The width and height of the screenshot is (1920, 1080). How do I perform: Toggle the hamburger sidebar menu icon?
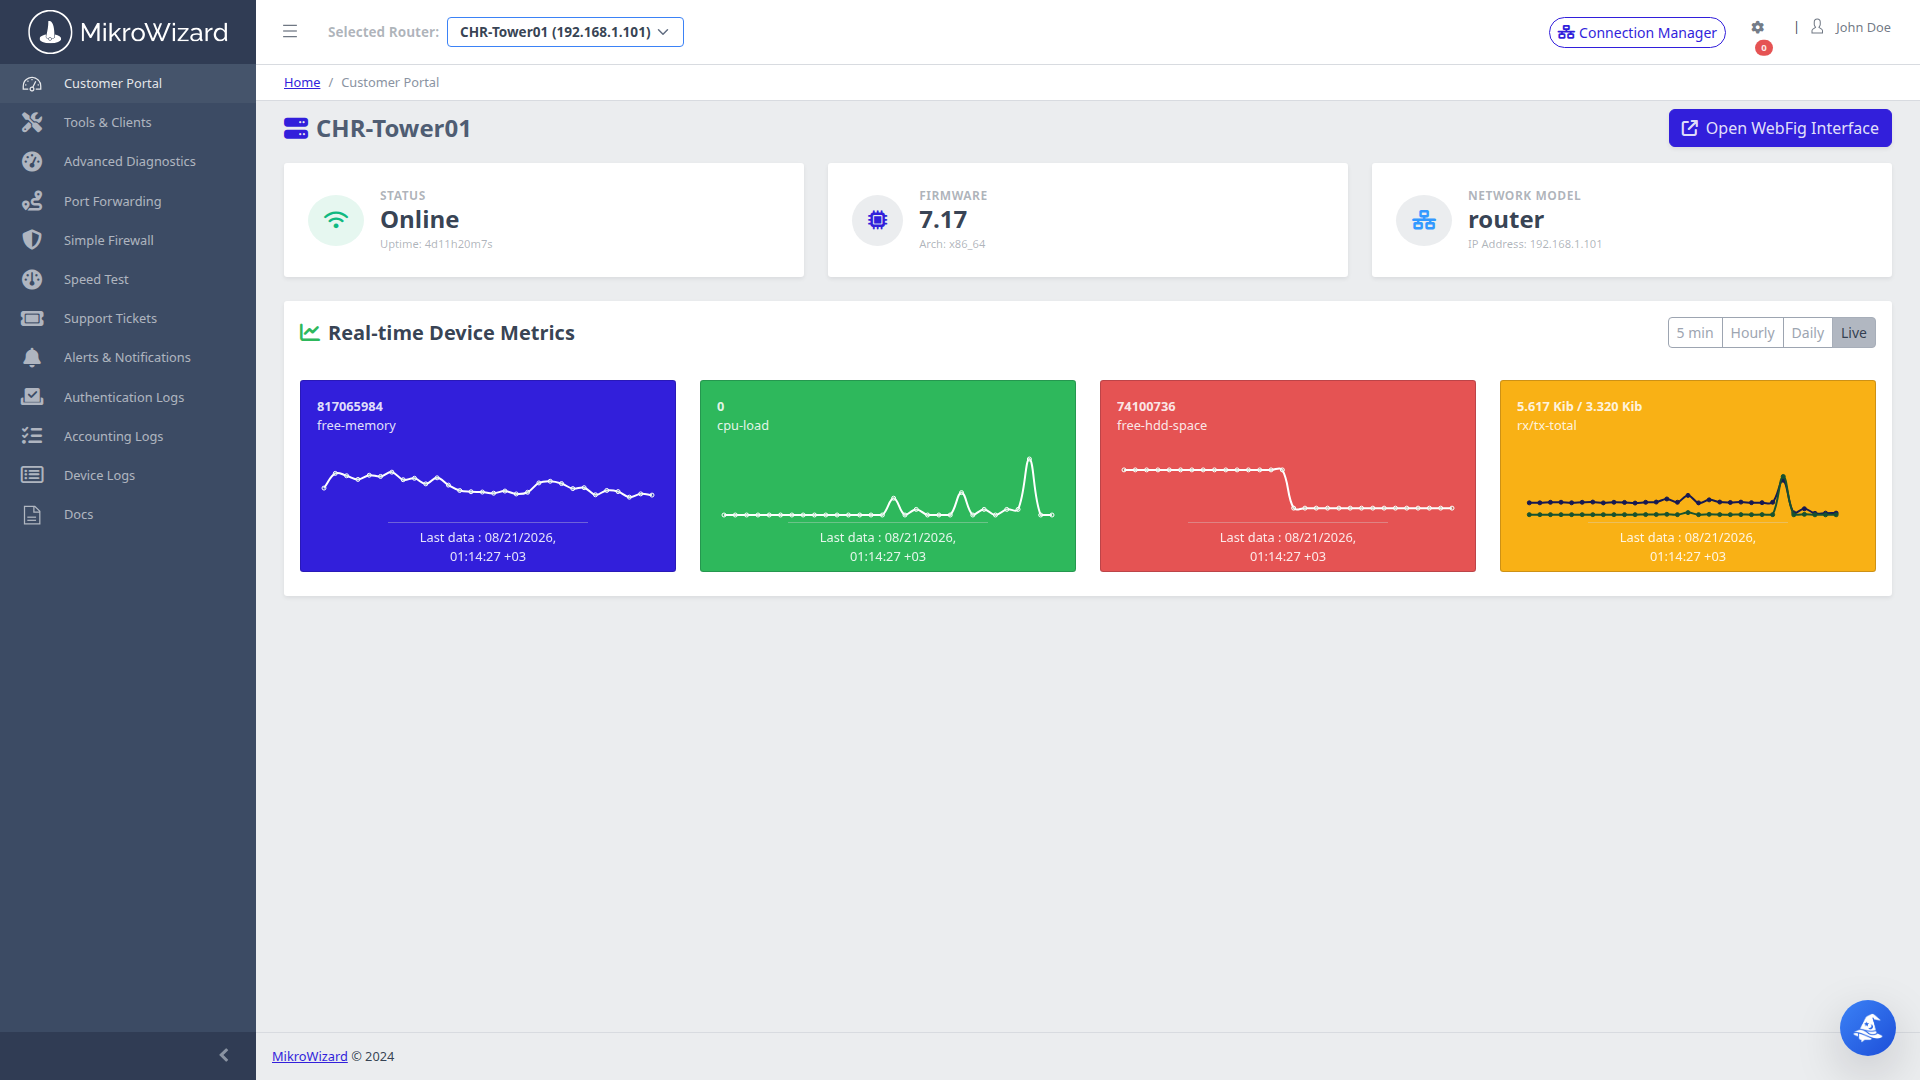click(x=290, y=31)
